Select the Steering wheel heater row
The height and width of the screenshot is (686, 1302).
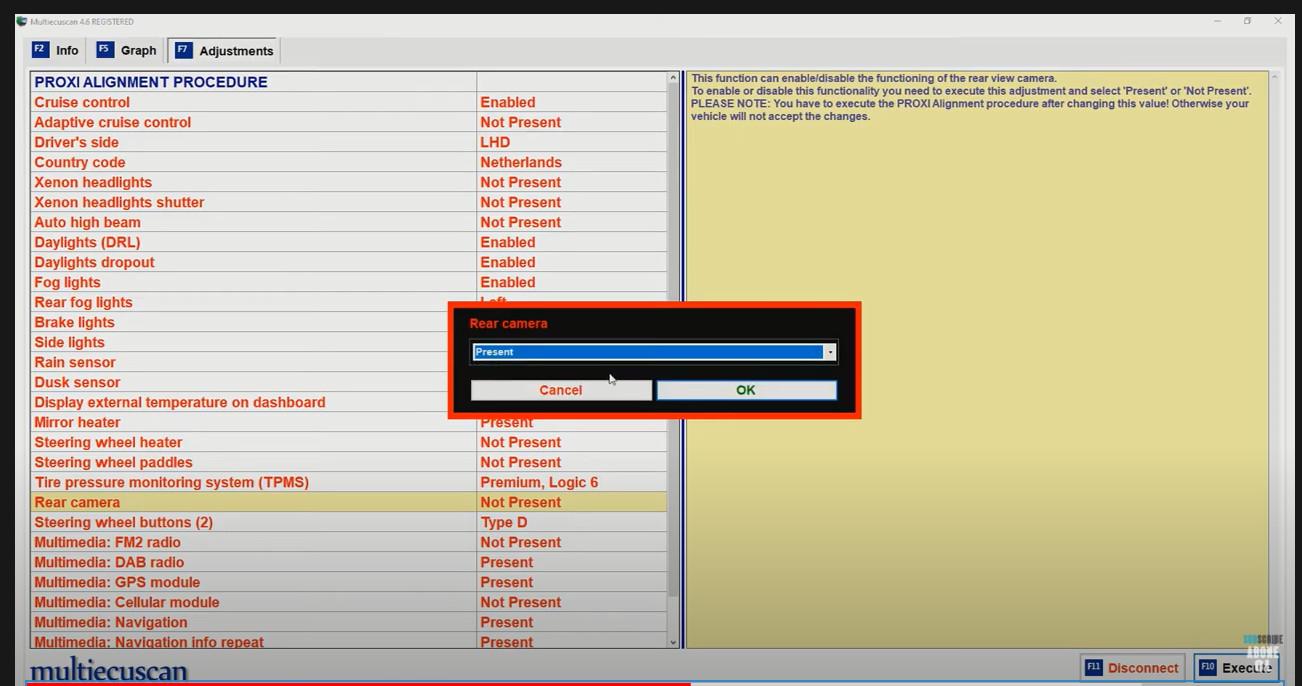[x=349, y=442]
